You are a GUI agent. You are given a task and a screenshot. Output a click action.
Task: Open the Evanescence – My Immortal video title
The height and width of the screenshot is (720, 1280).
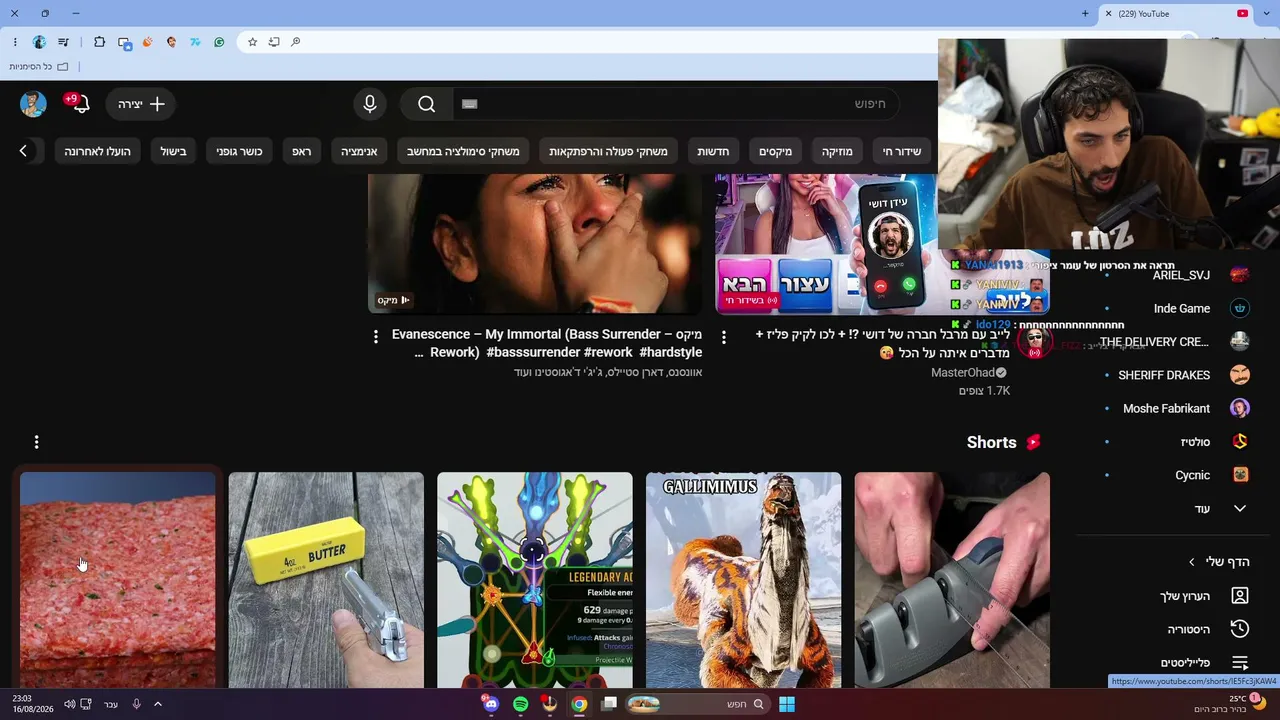pyautogui.click(x=546, y=343)
